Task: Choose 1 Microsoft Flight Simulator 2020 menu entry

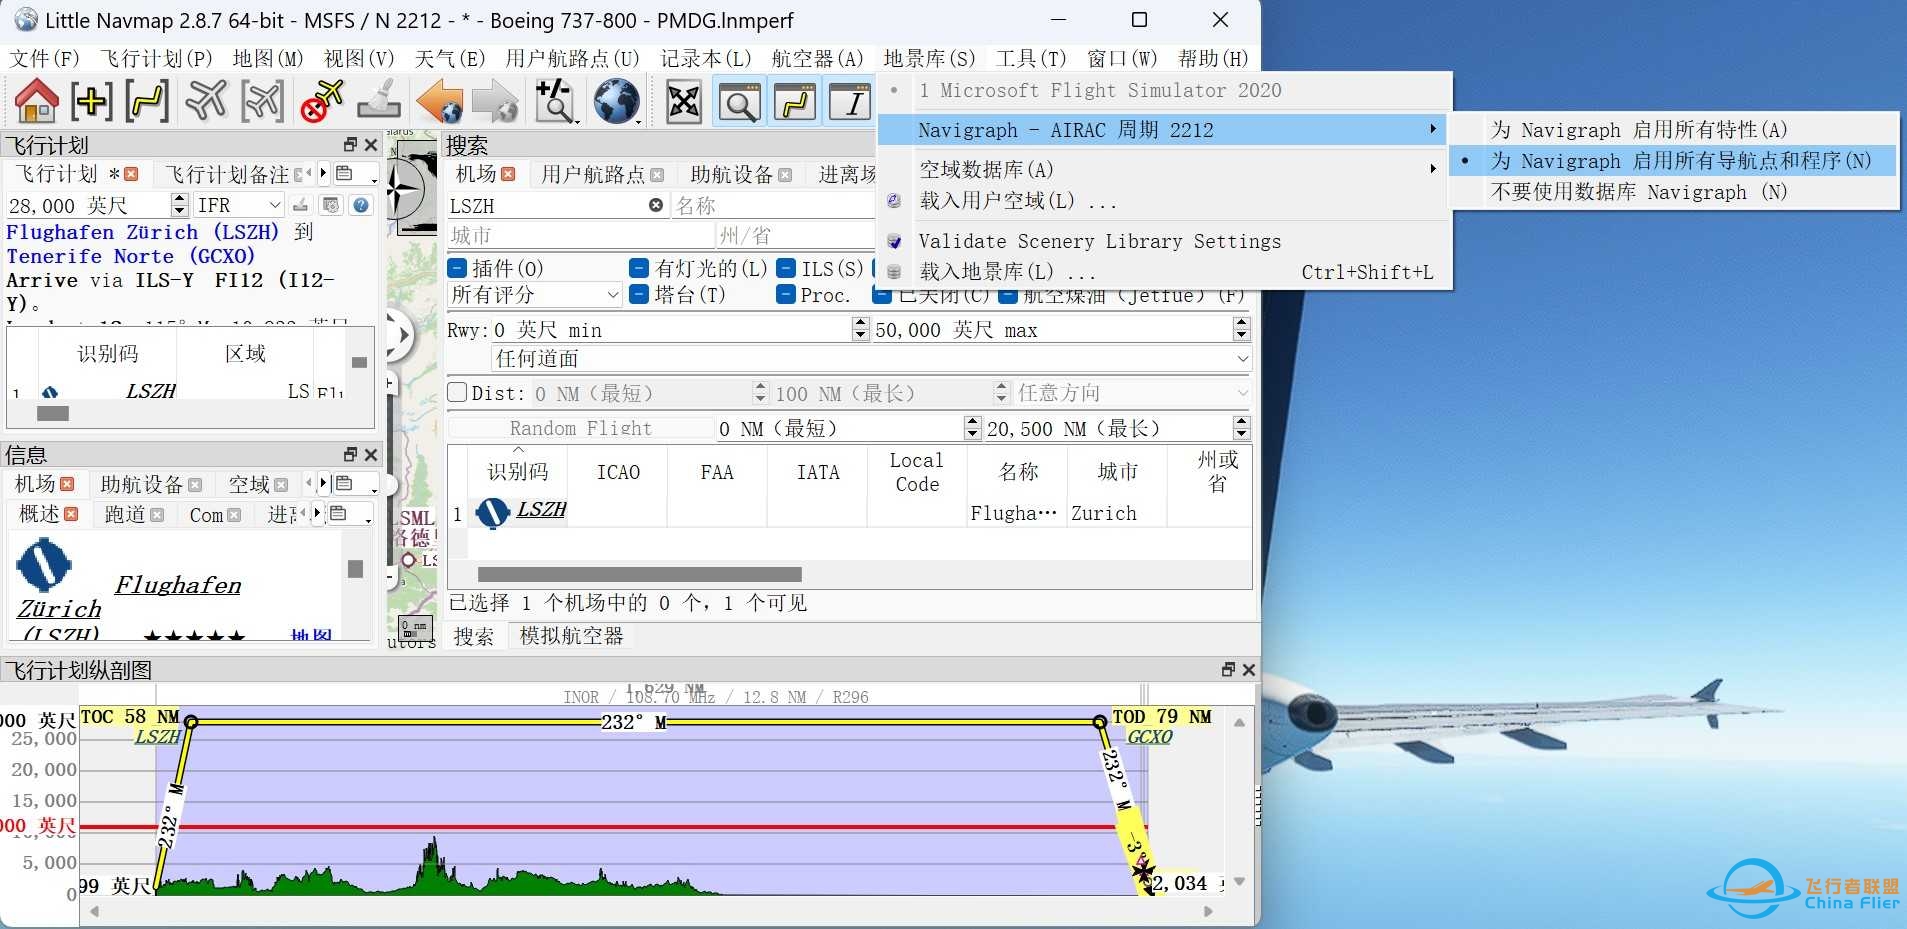Action: tap(1165, 91)
